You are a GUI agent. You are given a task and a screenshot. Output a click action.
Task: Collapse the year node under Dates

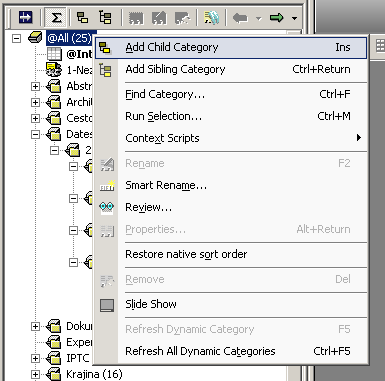point(54,151)
